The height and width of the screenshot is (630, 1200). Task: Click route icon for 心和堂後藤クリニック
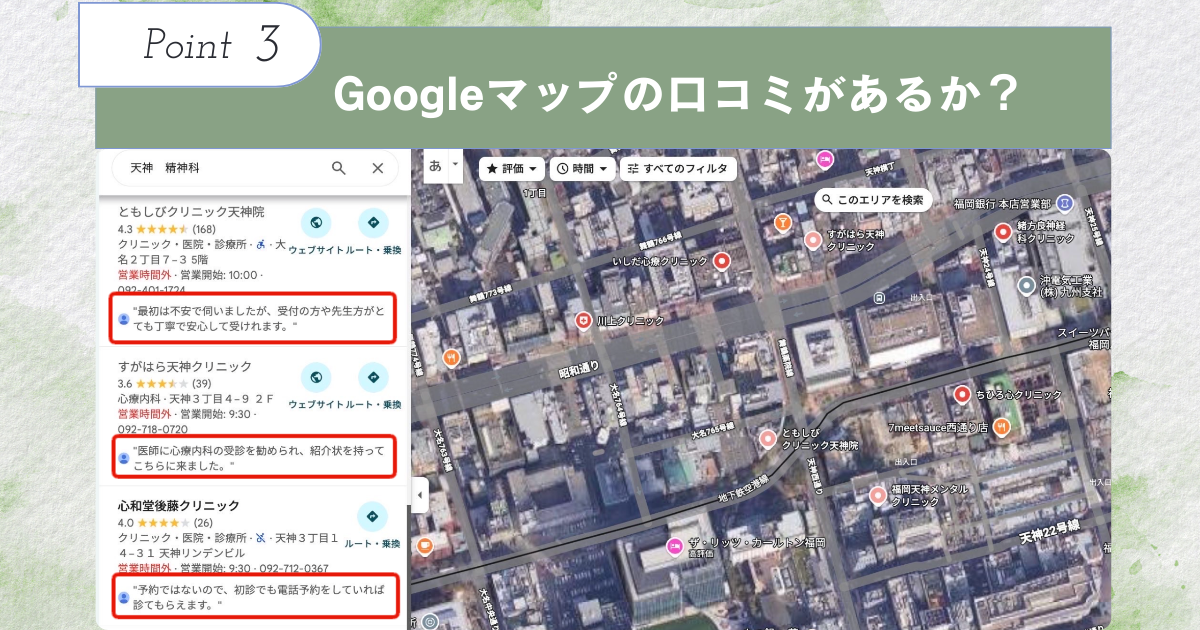tap(372, 516)
